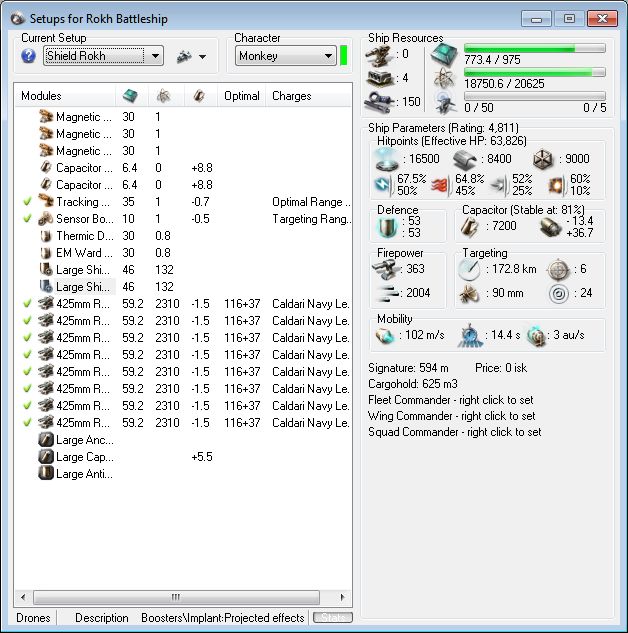The height and width of the screenshot is (633, 628).
Task: Click the thermal resistance icon 64.8%
Action: pos(441,184)
